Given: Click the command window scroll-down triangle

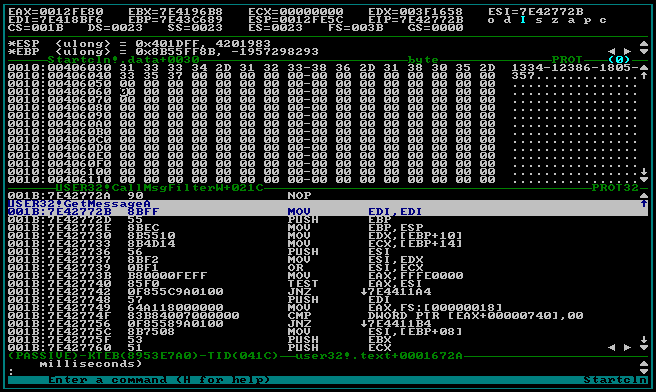Looking at the screenshot, I should coord(644,372).
